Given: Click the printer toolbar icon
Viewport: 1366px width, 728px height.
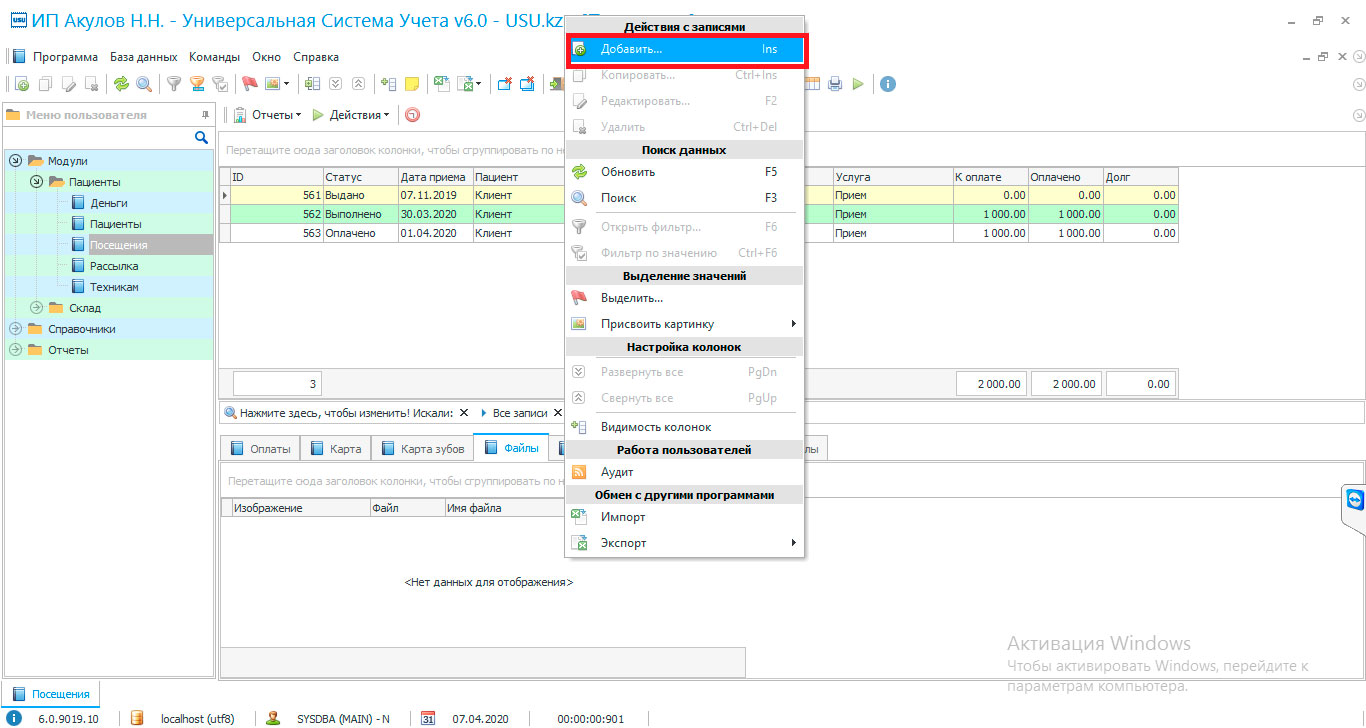Looking at the screenshot, I should point(835,84).
